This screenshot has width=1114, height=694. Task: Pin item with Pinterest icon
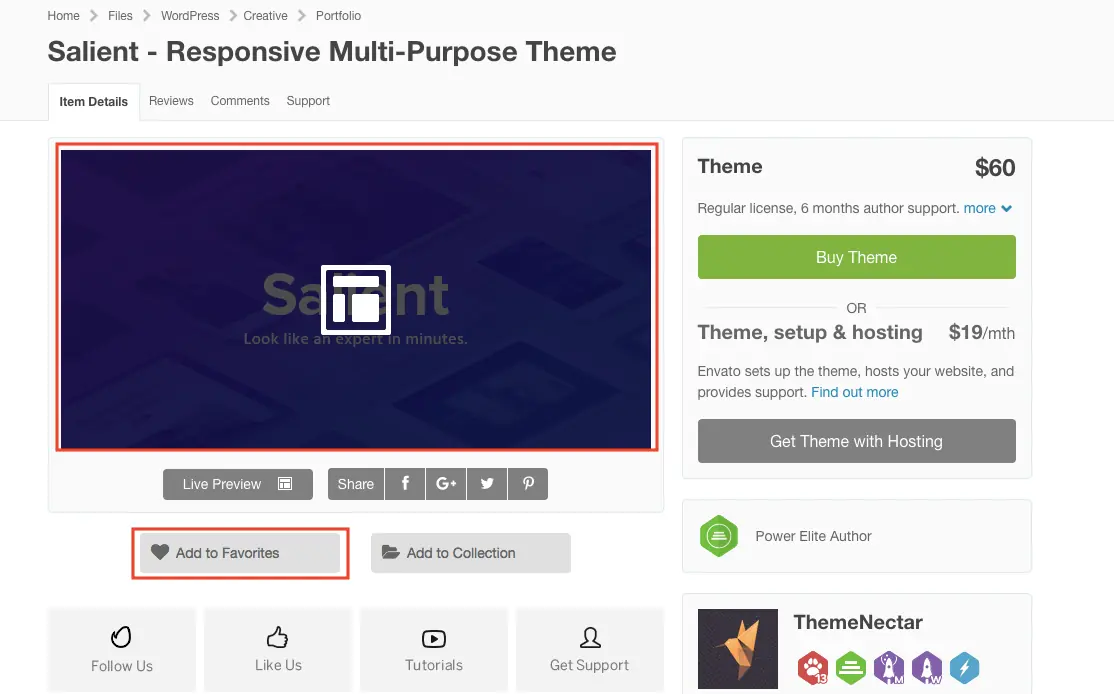coord(528,484)
